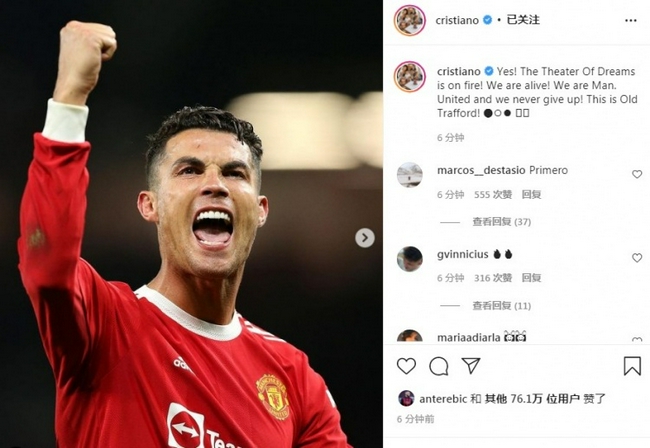Expand the 11 replies to gvinnicius

pos(502,306)
